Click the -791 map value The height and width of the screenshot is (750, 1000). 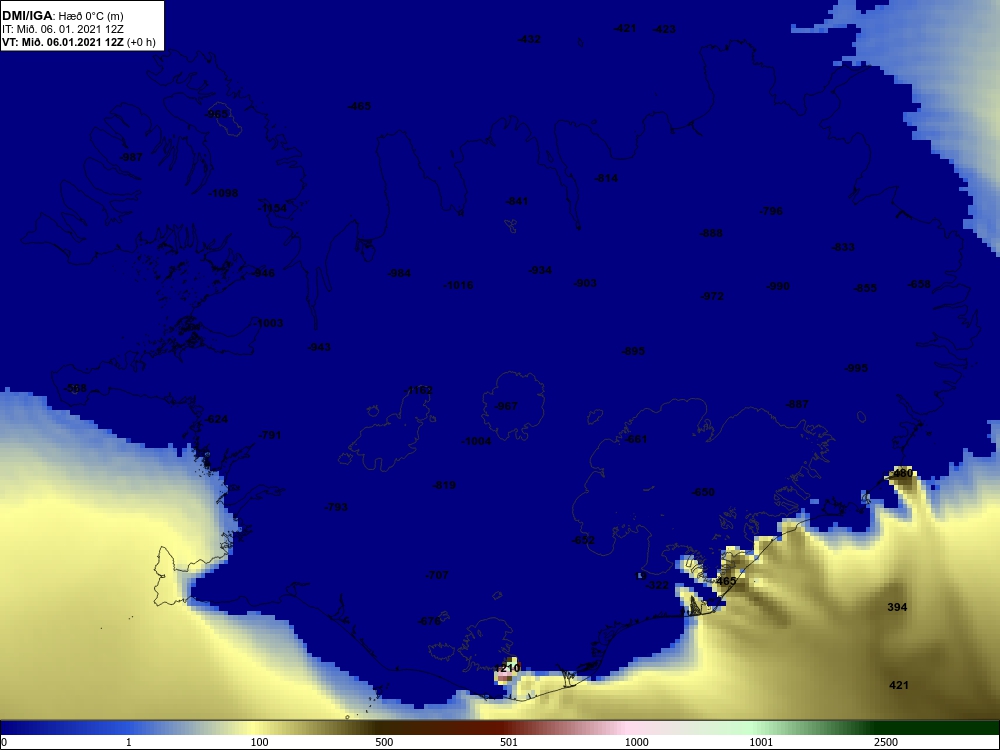[x=269, y=436]
